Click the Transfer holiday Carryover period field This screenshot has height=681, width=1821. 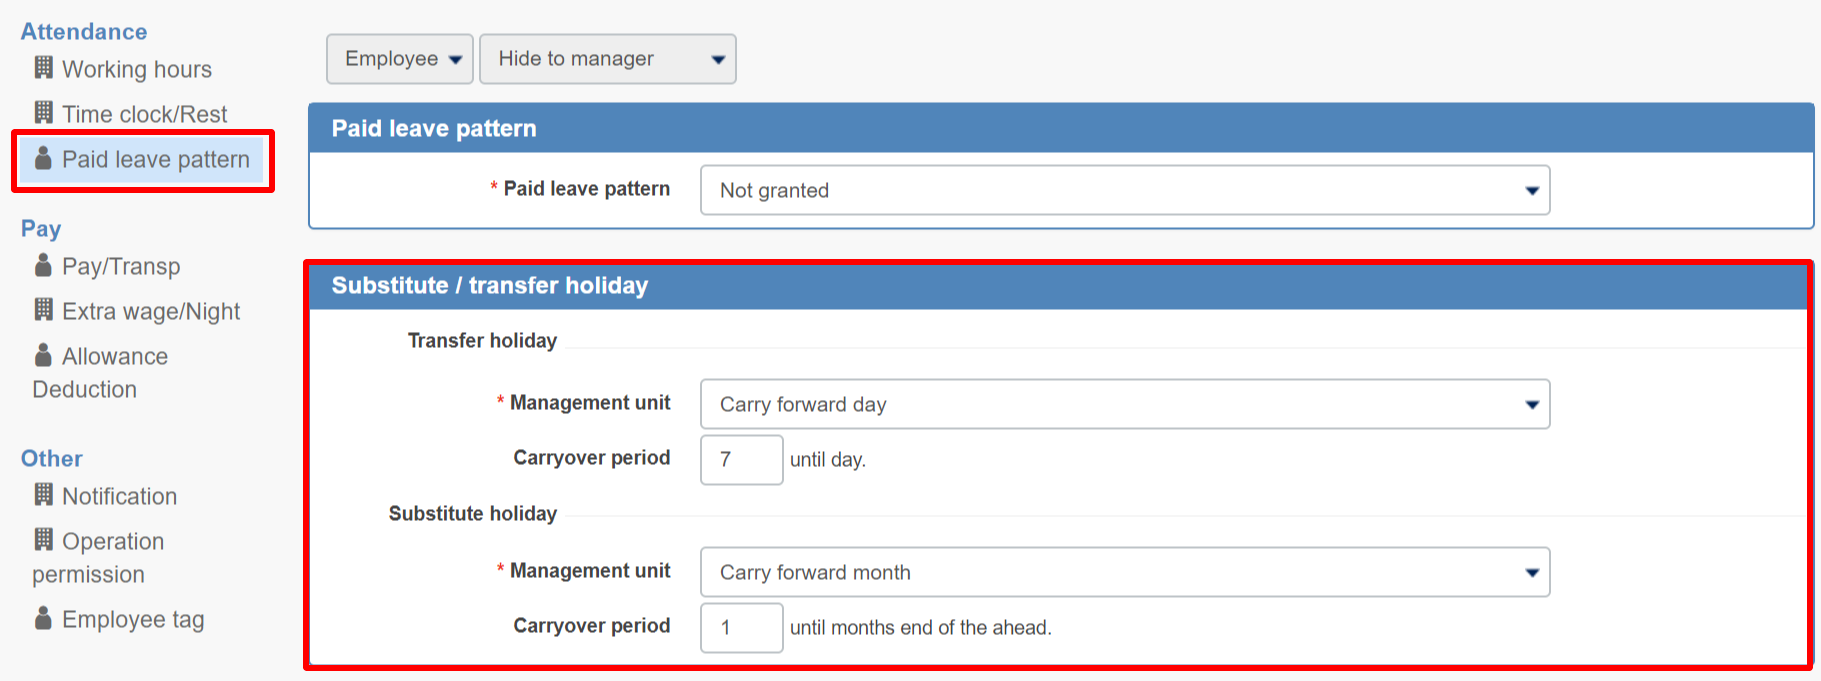[742, 460]
